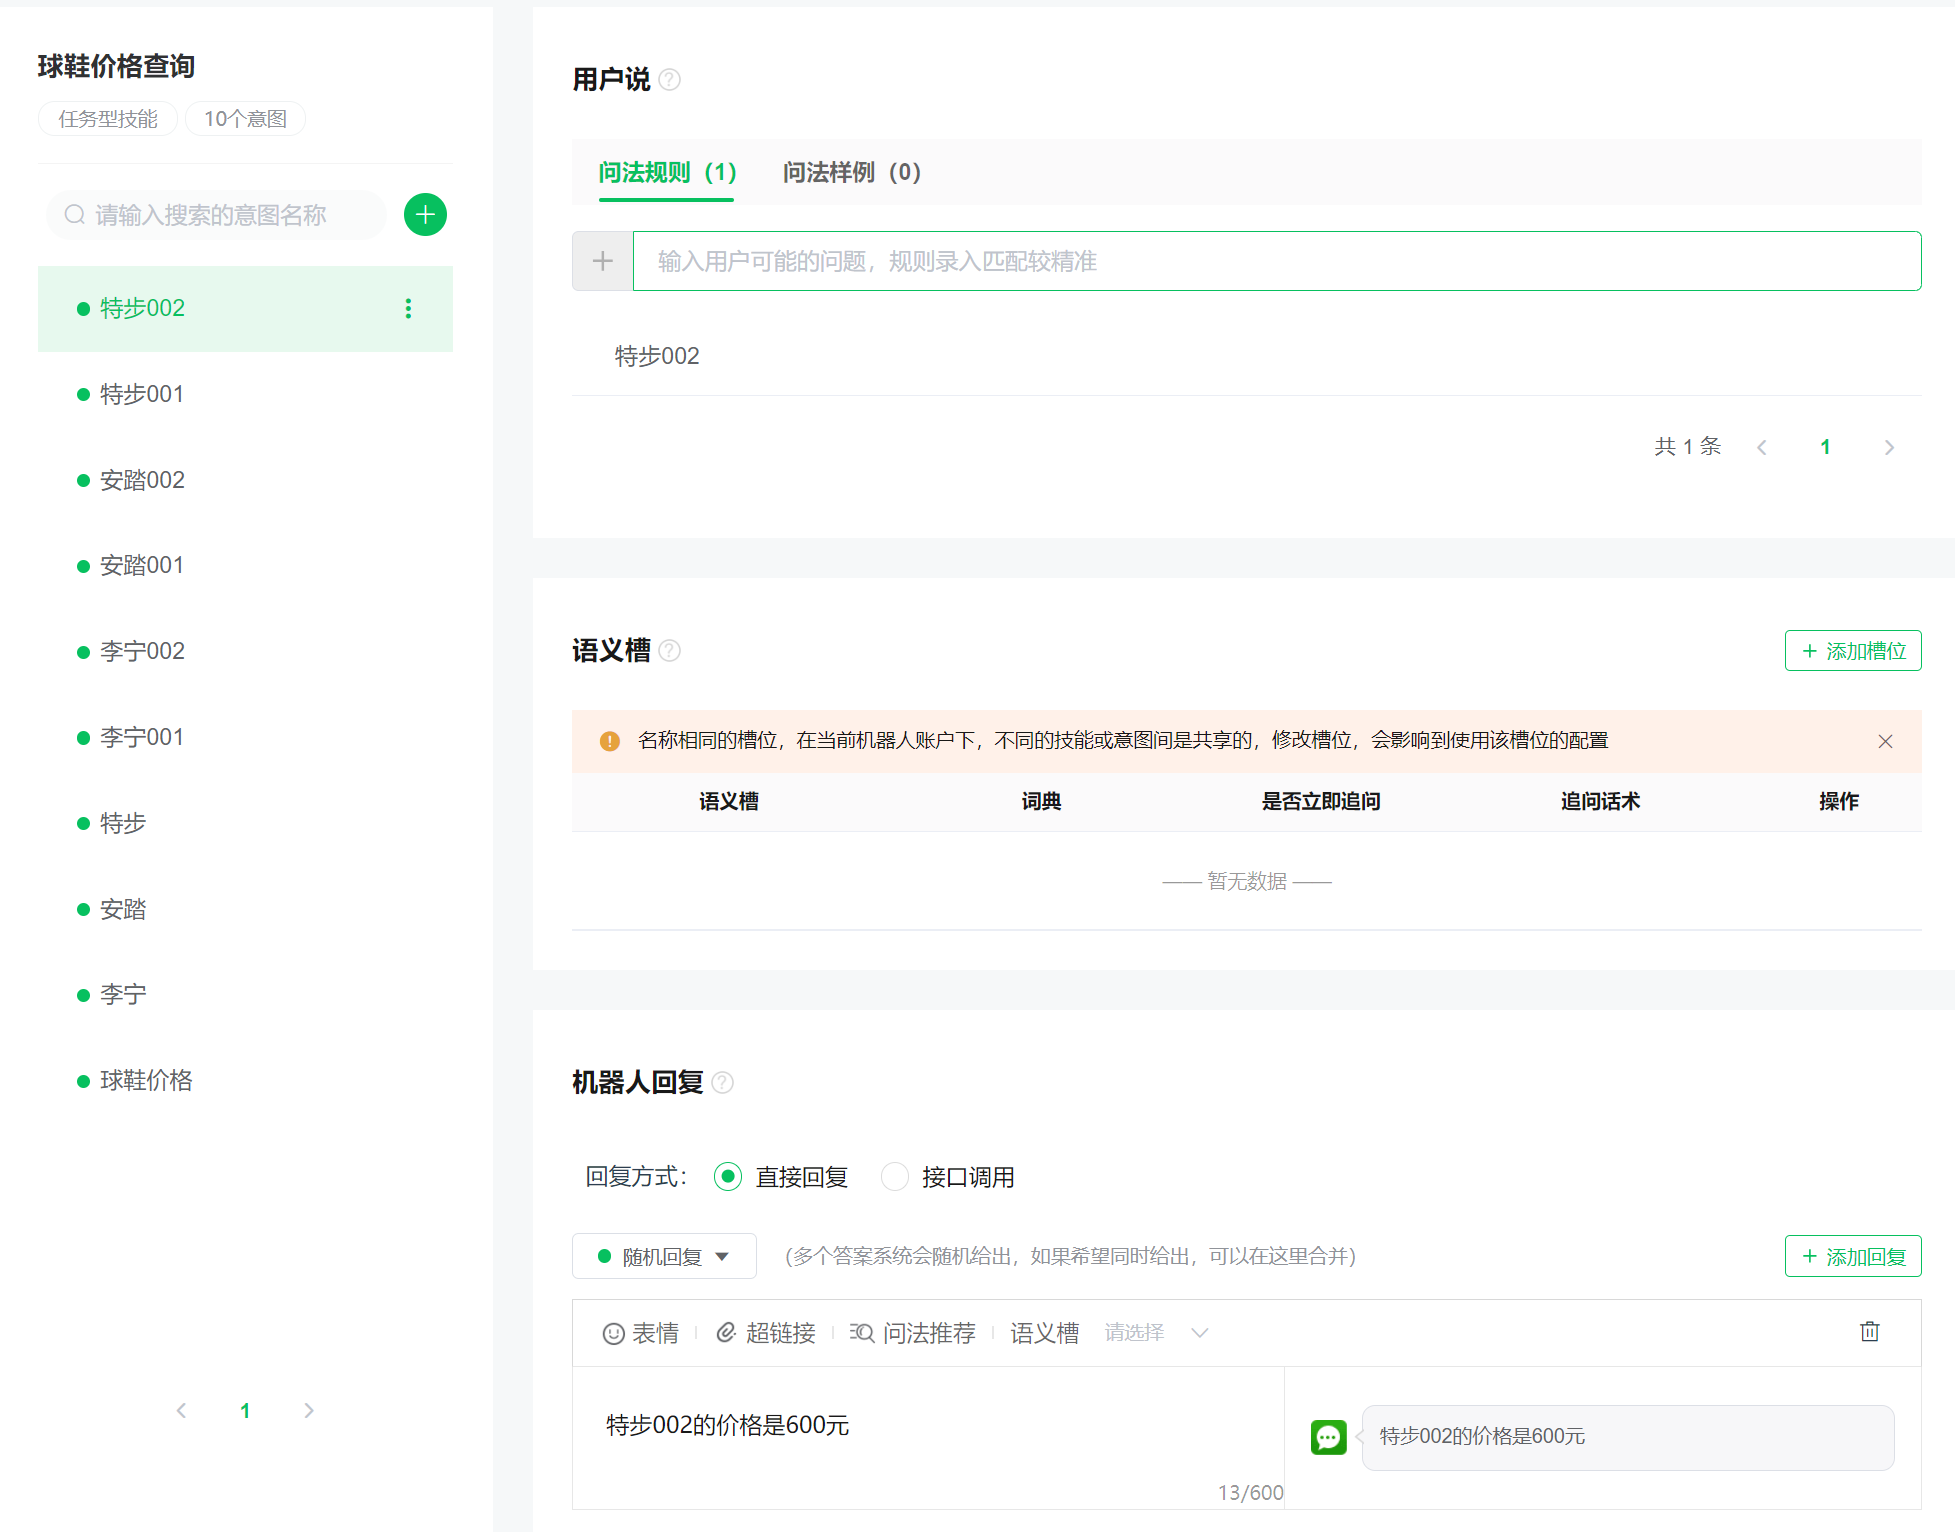Click the green add intent plus icon
Screen dimensions: 1955x1532
click(425, 215)
